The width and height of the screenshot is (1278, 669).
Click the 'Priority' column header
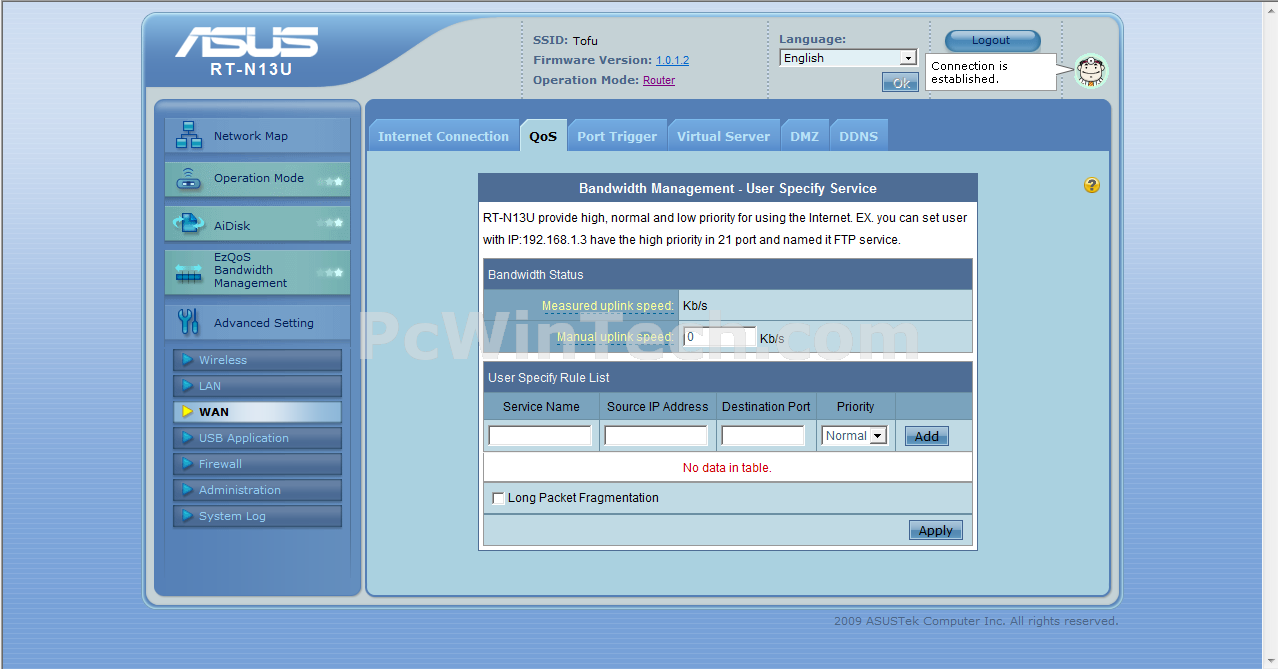click(855, 407)
